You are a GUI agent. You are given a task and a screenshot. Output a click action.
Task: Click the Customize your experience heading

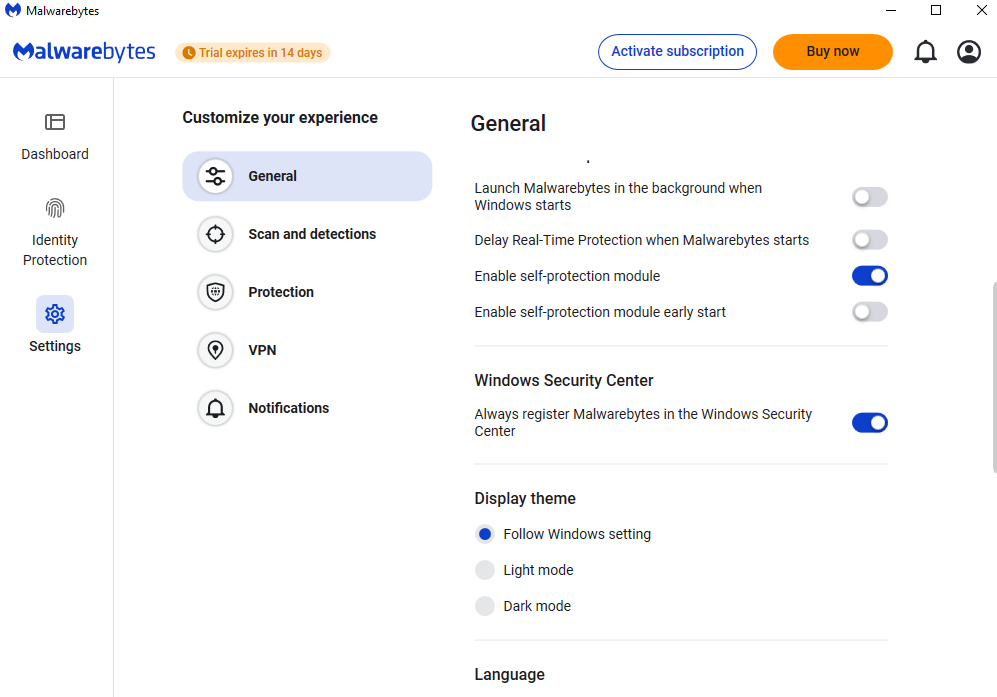pos(280,118)
